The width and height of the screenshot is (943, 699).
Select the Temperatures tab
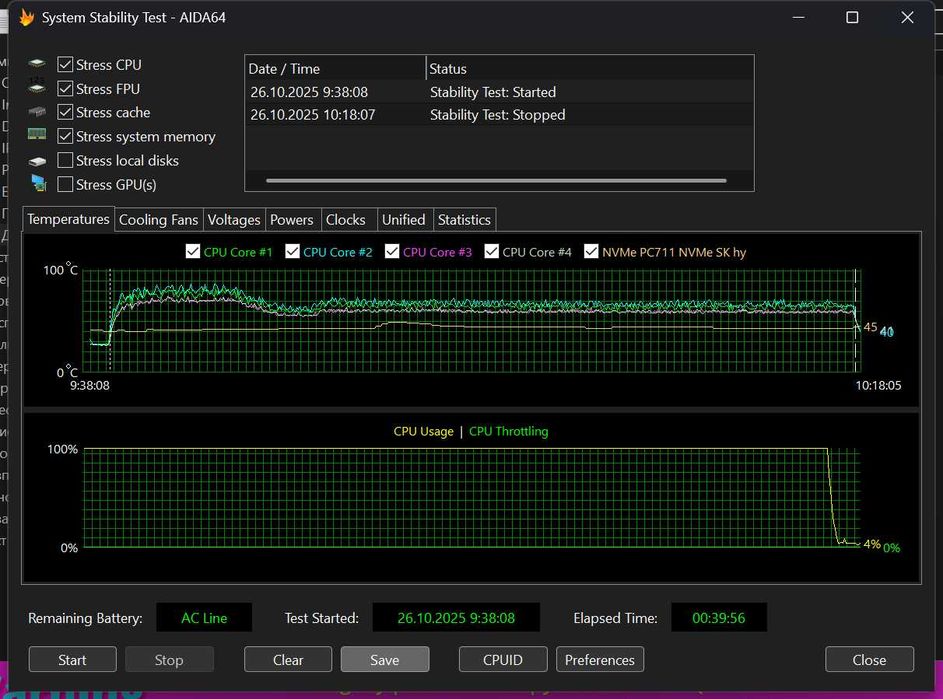coord(68,219)
